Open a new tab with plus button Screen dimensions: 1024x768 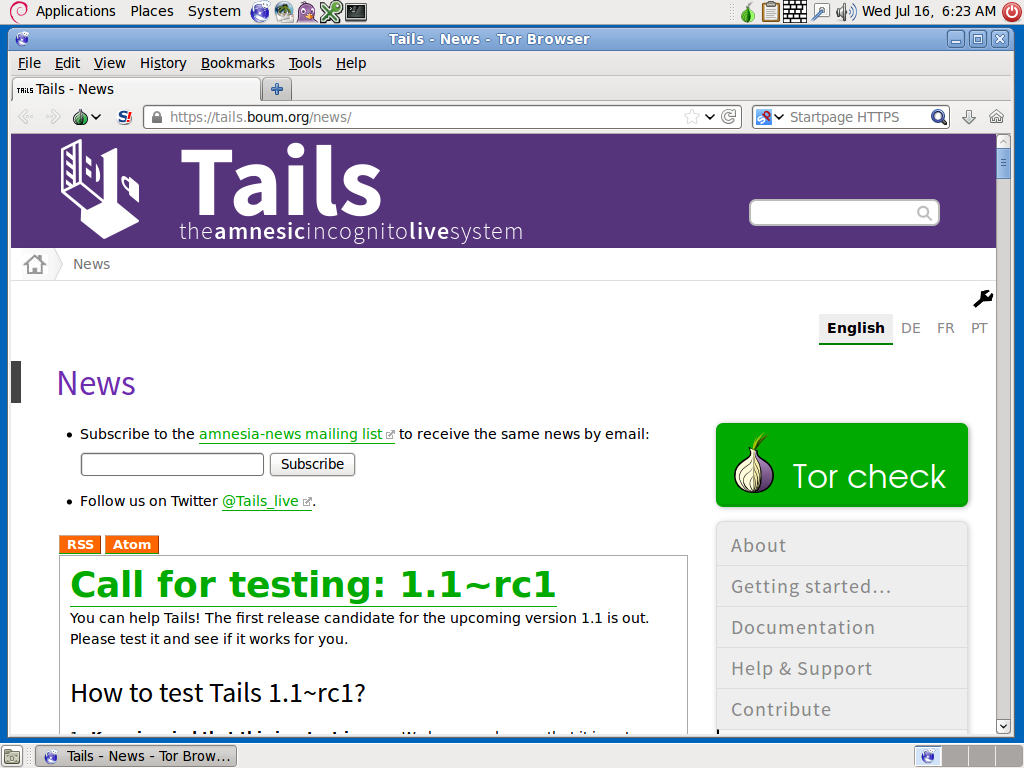277,89
